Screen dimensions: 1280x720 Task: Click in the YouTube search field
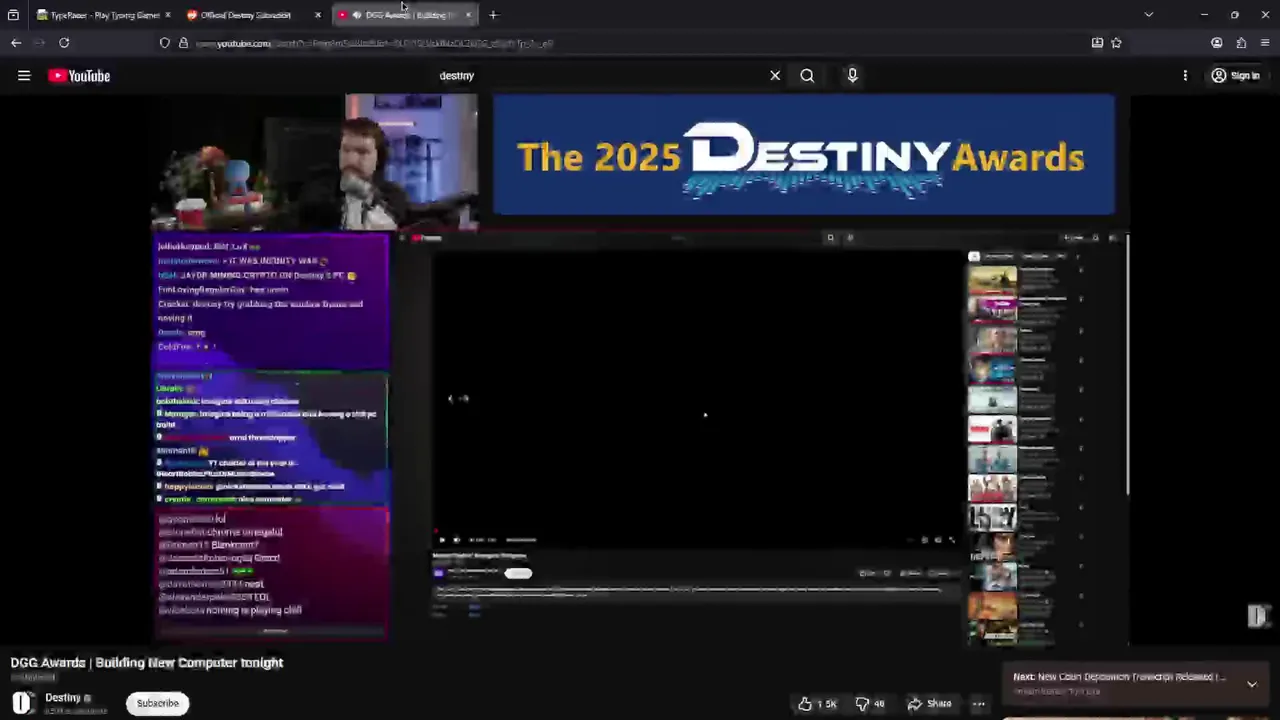pos(600,76)
